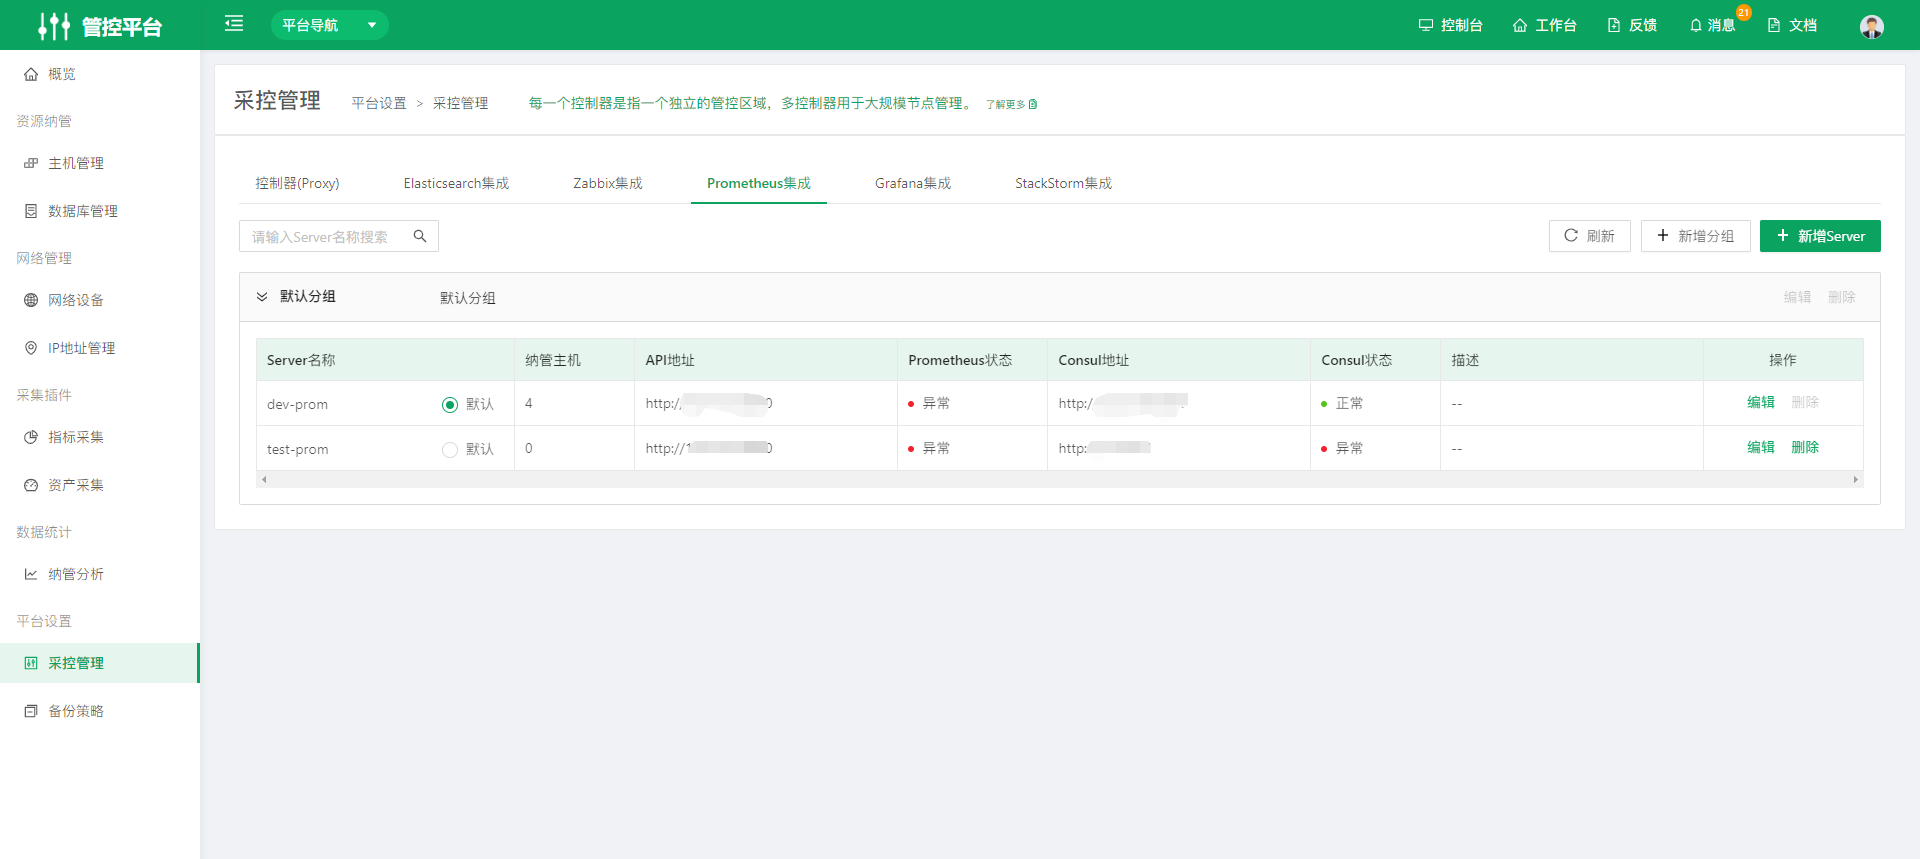Click the line chart icon beside 纳管分析
Image resolution: width=1920 pixels, height=859 pixels.
pyautogui.click(x=31, y=574)
